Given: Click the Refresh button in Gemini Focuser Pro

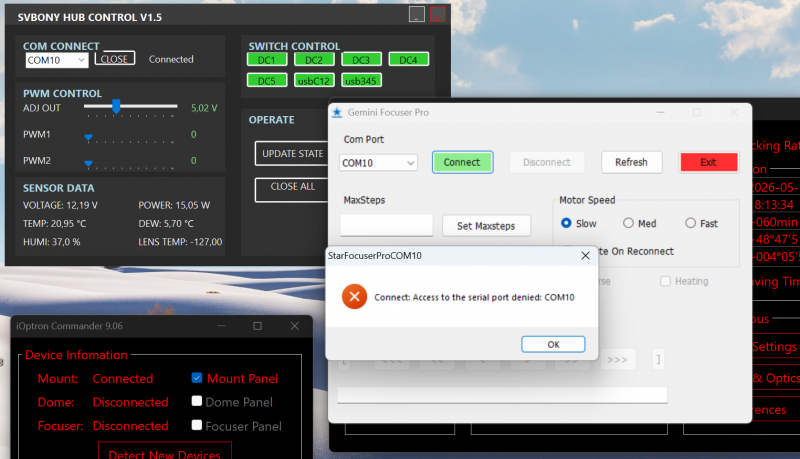Looking at the screenshot, I should (631, 162).
